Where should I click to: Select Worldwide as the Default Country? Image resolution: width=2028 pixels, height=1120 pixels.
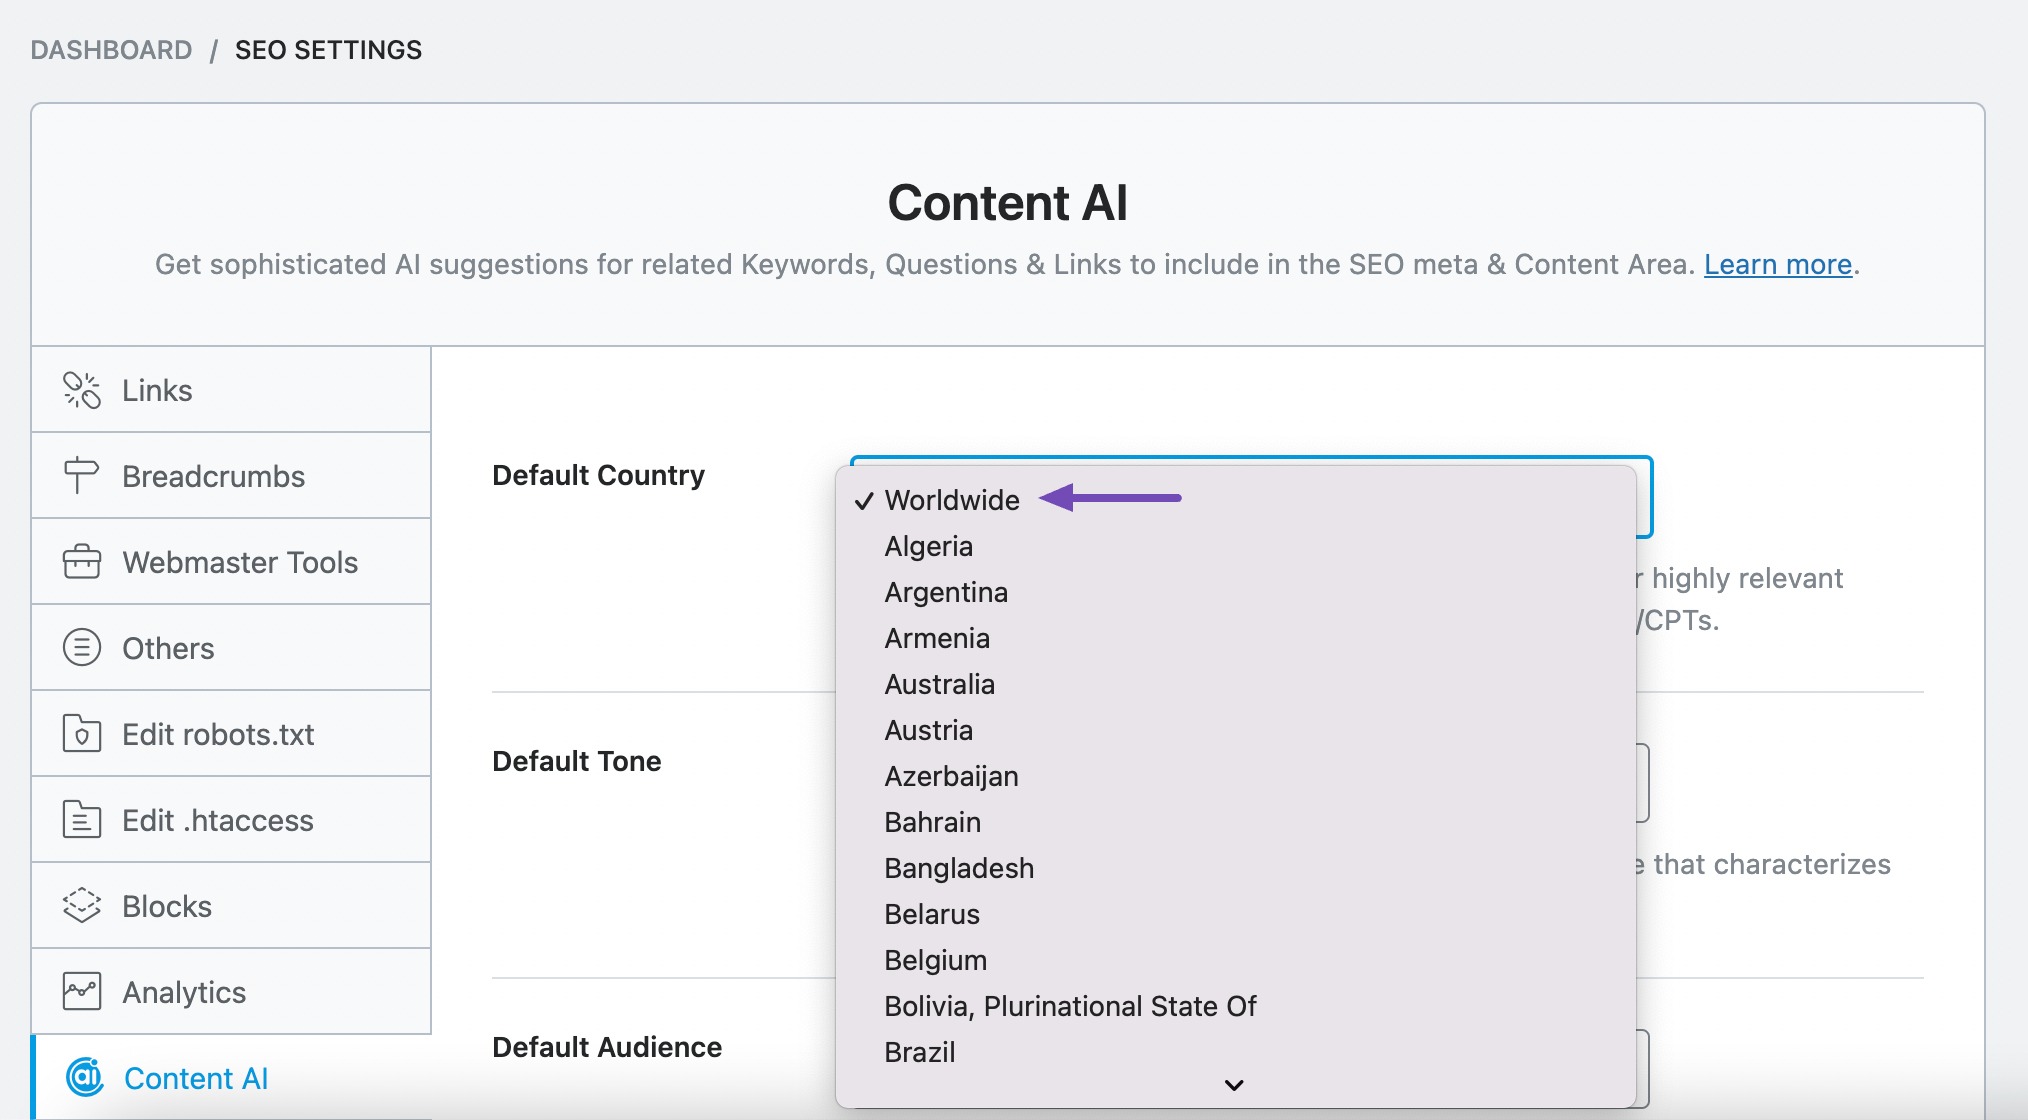(x=951, y=499)
